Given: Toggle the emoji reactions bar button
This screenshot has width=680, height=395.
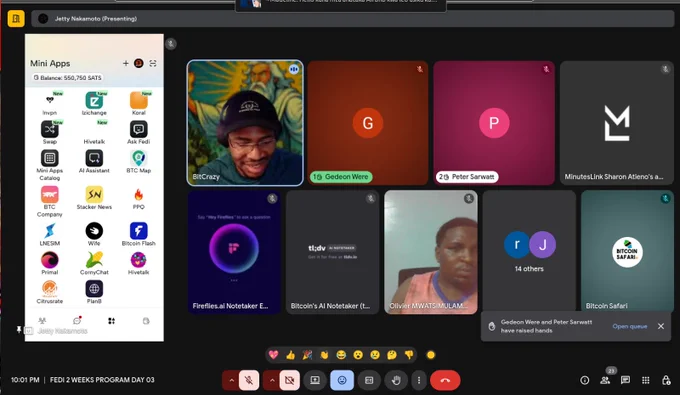Looking at the screenshot, I should [x=342, y=380].
